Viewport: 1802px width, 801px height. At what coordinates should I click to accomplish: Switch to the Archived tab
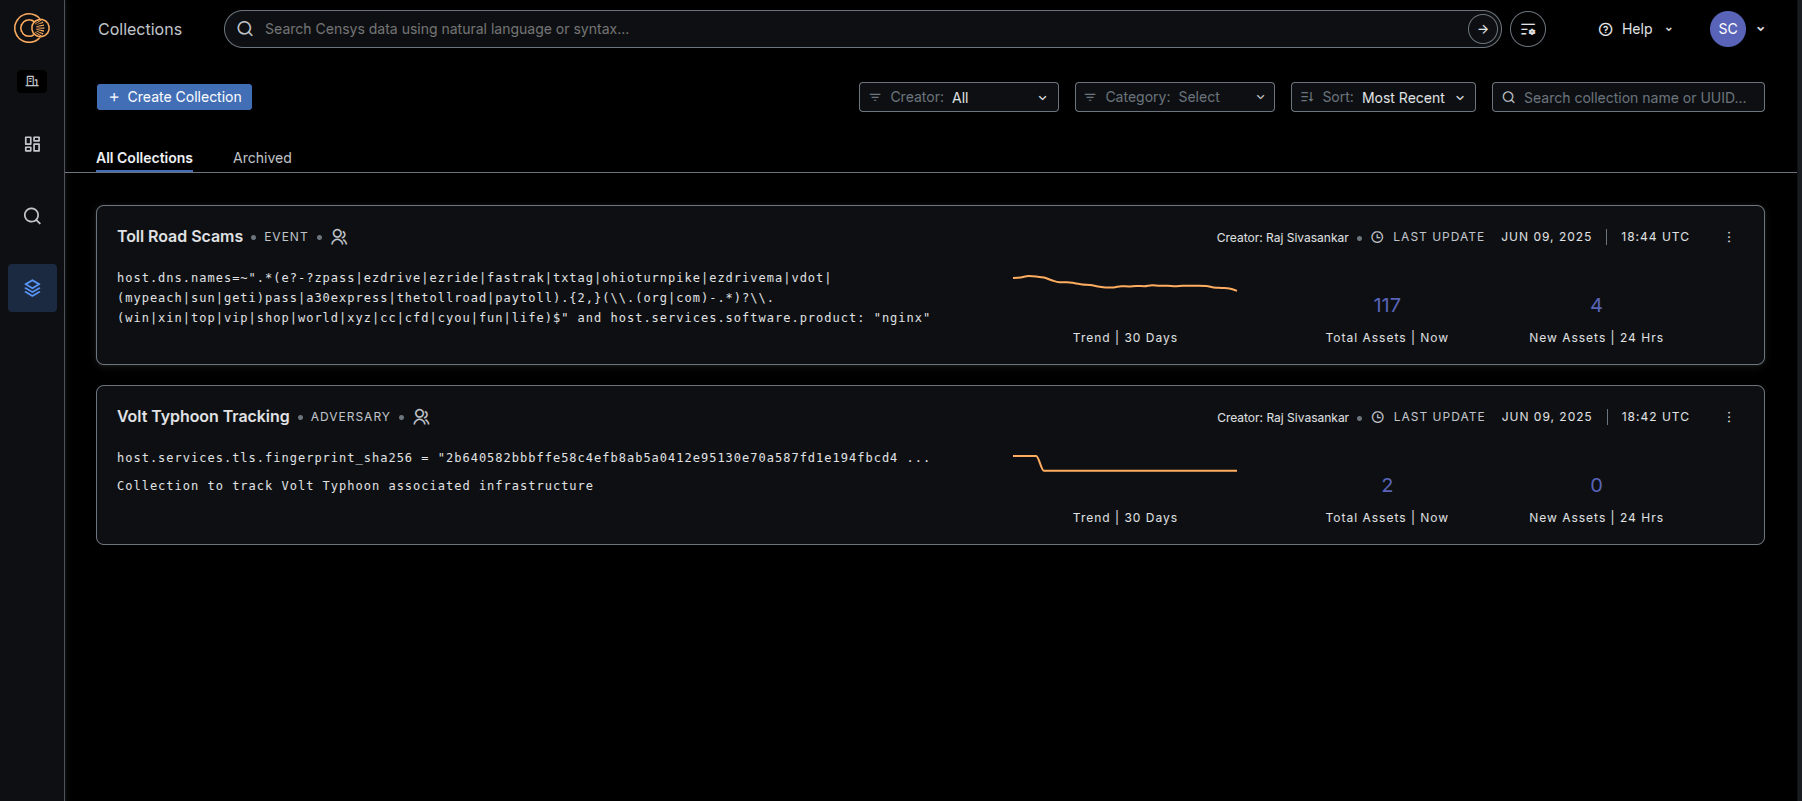coord(262,158)
